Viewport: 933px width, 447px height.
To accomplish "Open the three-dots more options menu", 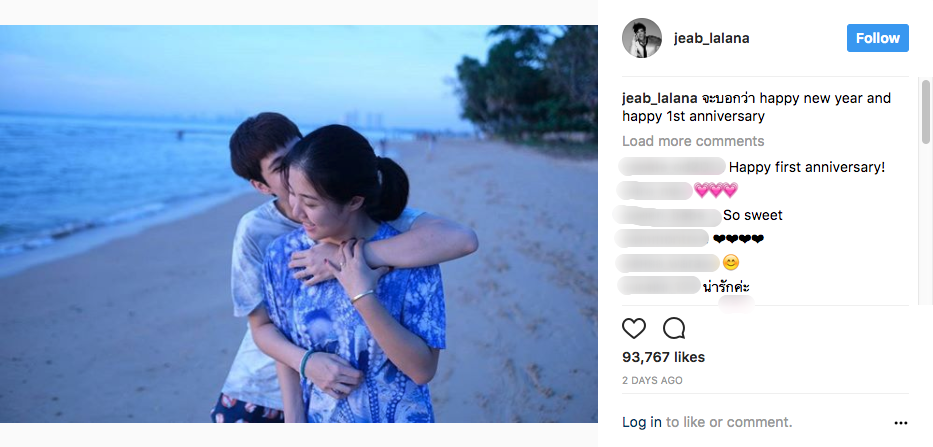I will (901, 423).
